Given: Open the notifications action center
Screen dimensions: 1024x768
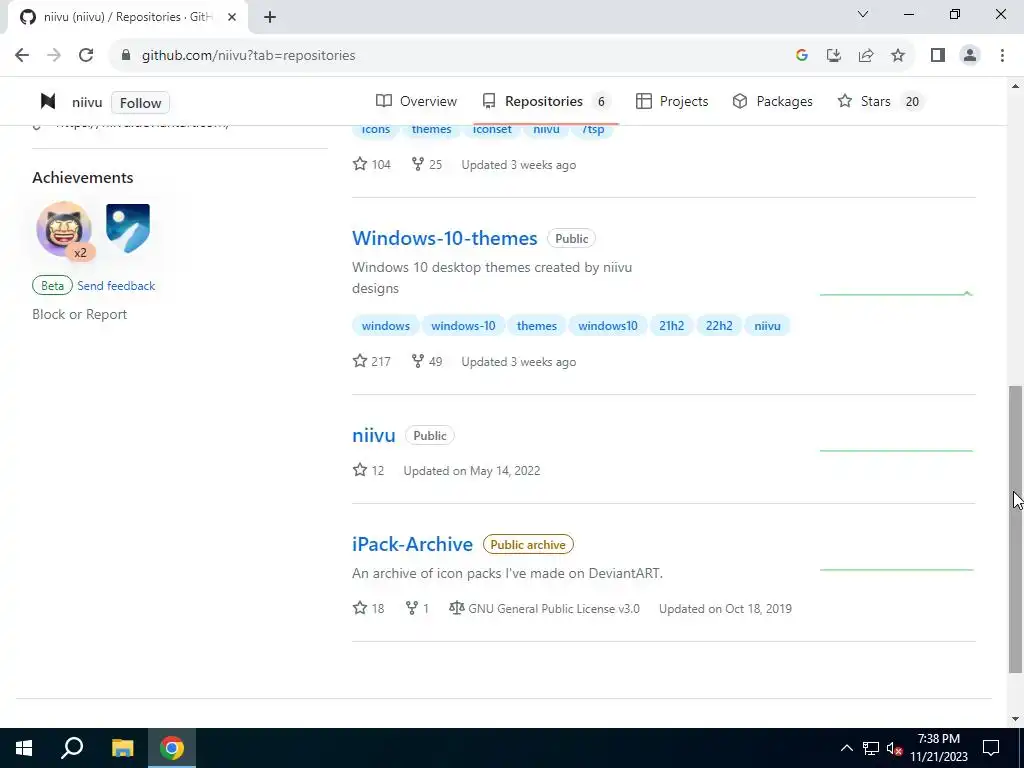Looking at the screenshot, I should click(x=991, y=748).
